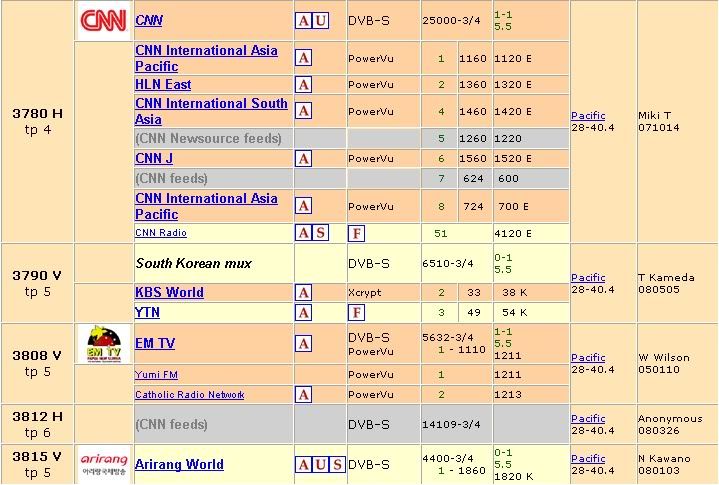This screenshot has width=719, height=485.
Task: Click the Anonymous 080326 source cell
Action: (677, 424)
